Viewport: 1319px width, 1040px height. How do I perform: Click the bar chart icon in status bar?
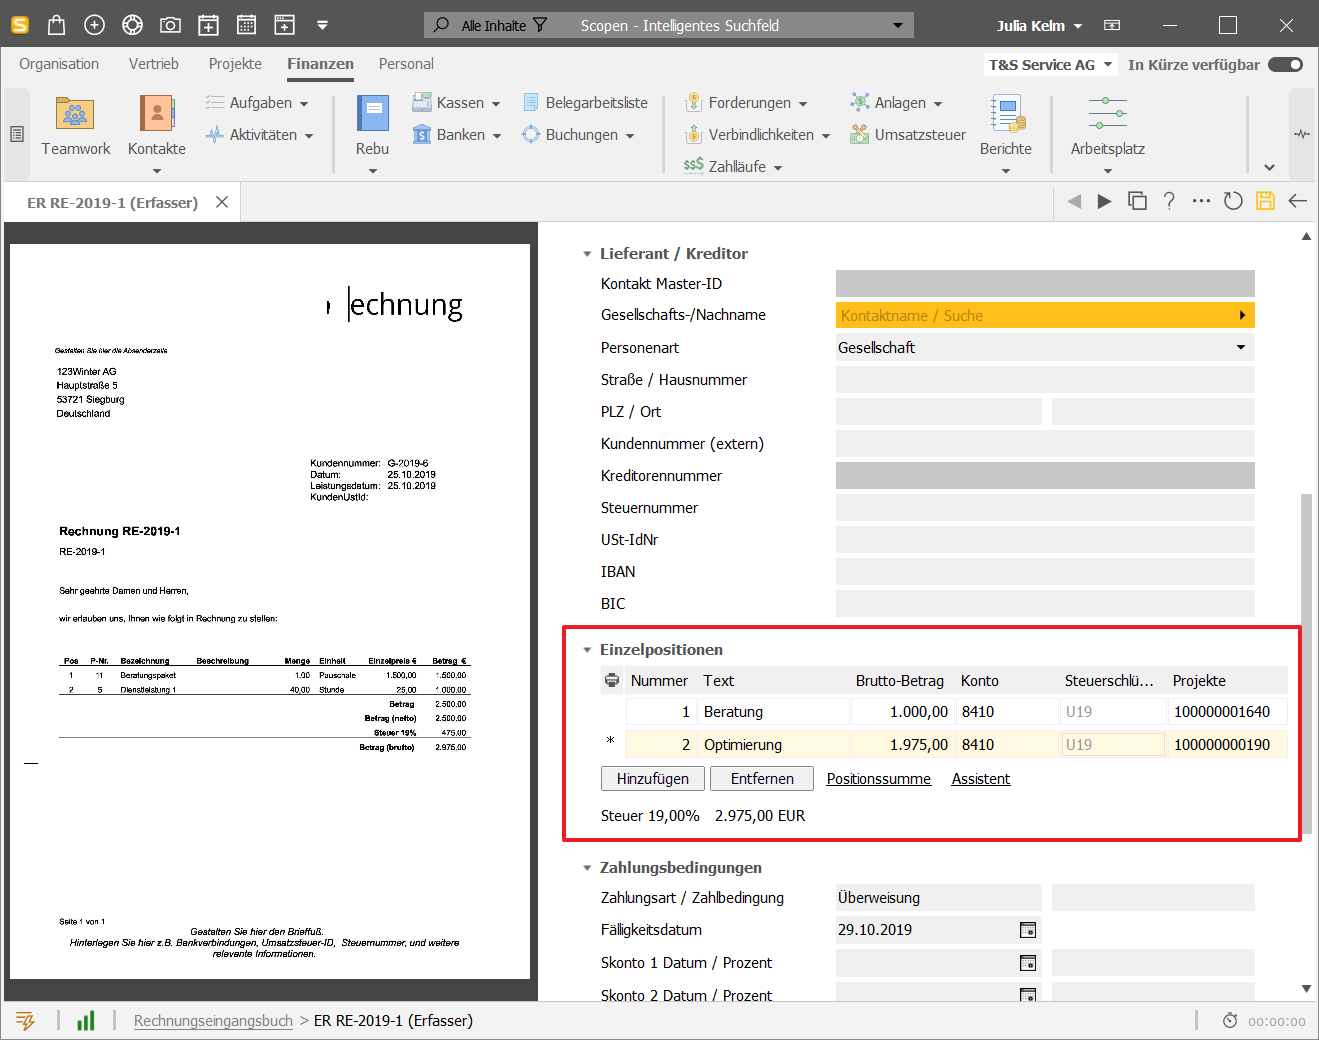(86, 1021)
